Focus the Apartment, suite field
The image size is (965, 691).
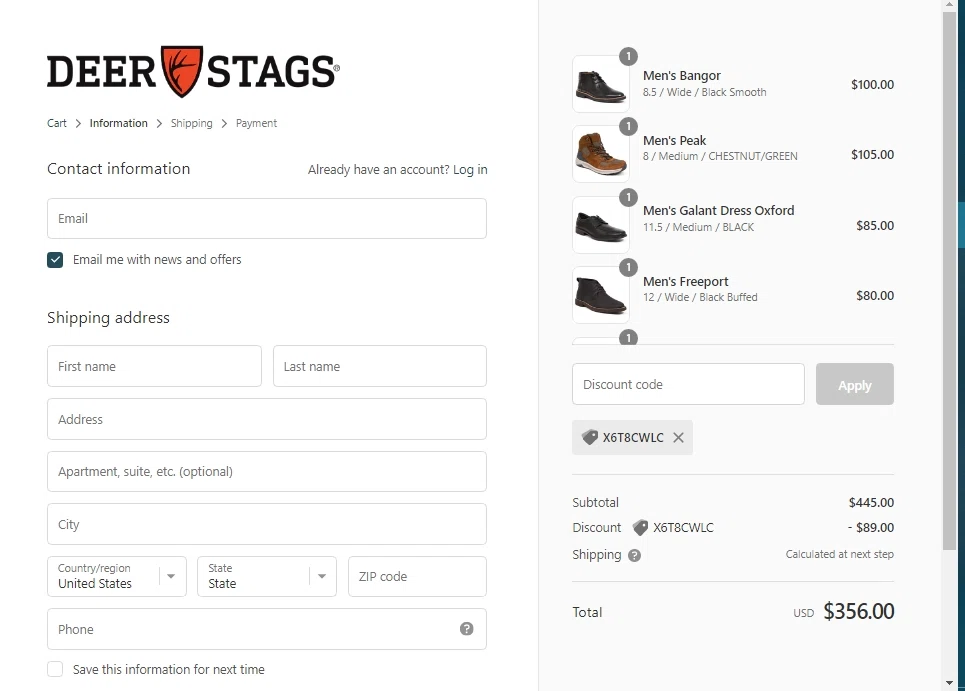pyautogui.click(x=267, y=471)
